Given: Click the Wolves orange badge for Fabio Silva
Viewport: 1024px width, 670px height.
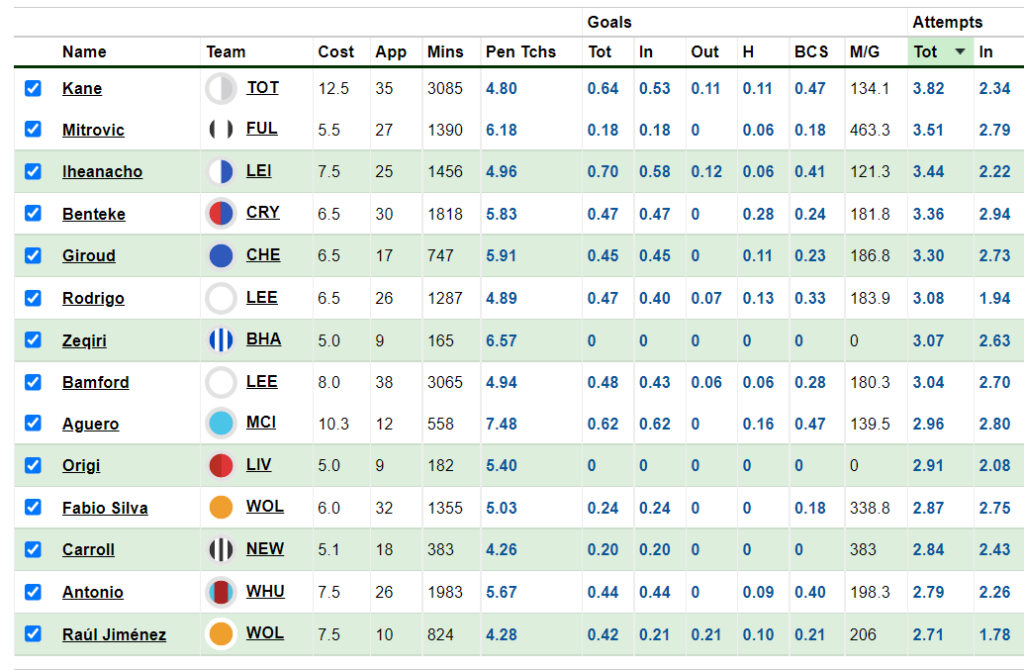Looking at the screenshot, I should click(x=221, y=507).
